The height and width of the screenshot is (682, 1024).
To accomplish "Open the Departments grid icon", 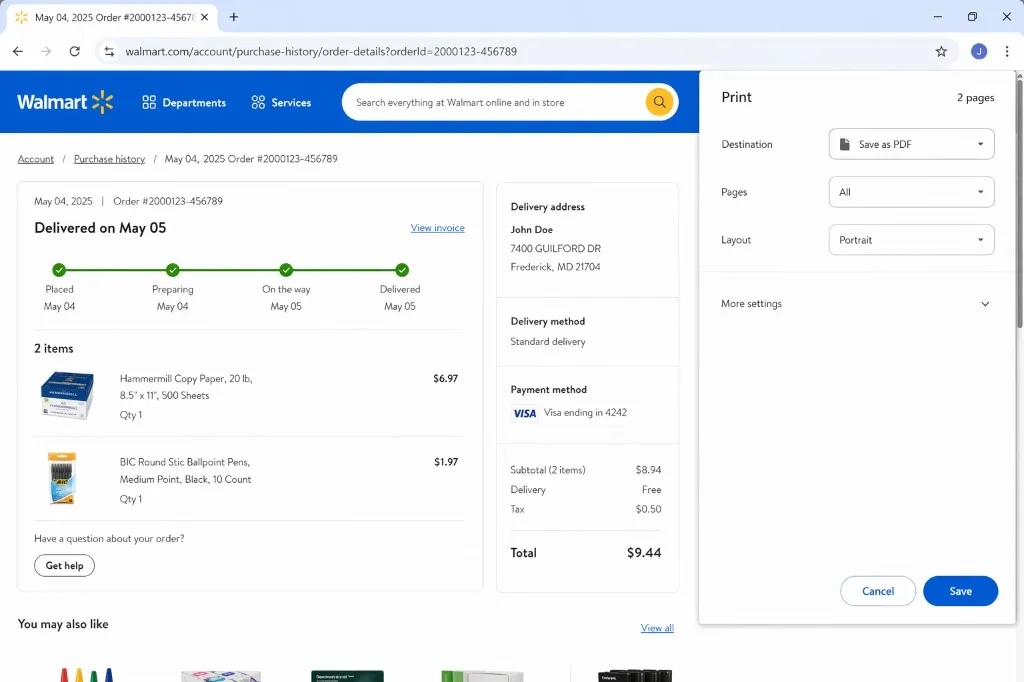I will coord(148,102).
